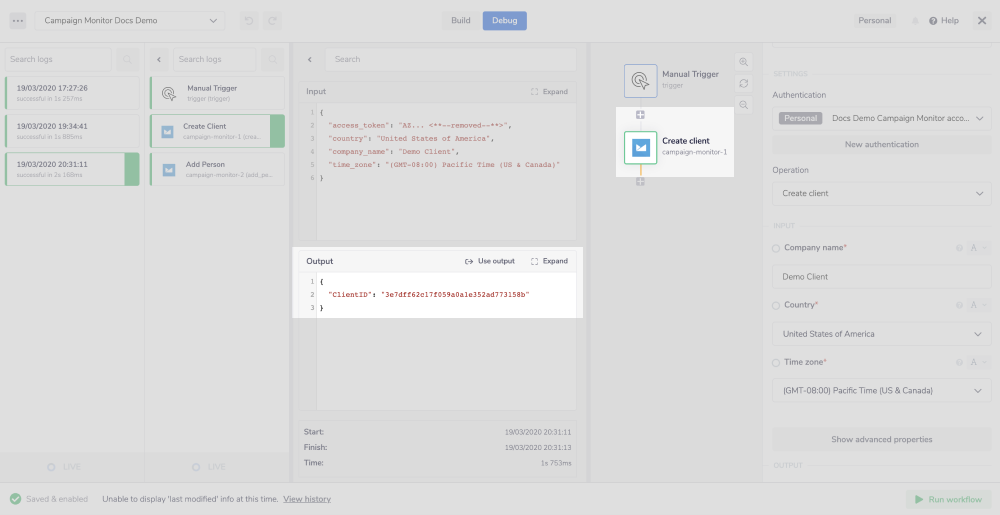Select the Time zone radio button
The width and height of the screenshot is (1000, 515).
[x=777, y=362]
